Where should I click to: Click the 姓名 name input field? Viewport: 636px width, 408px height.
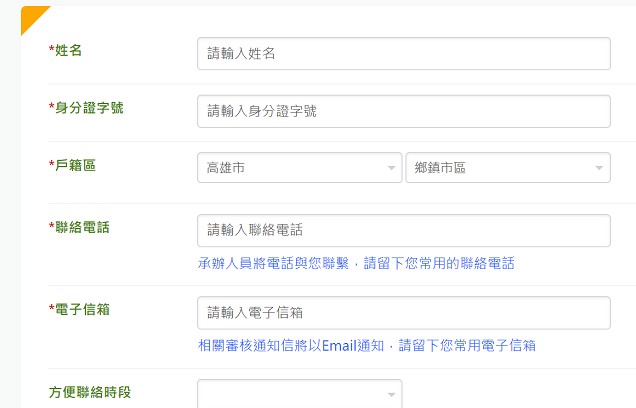pos(403,54)
